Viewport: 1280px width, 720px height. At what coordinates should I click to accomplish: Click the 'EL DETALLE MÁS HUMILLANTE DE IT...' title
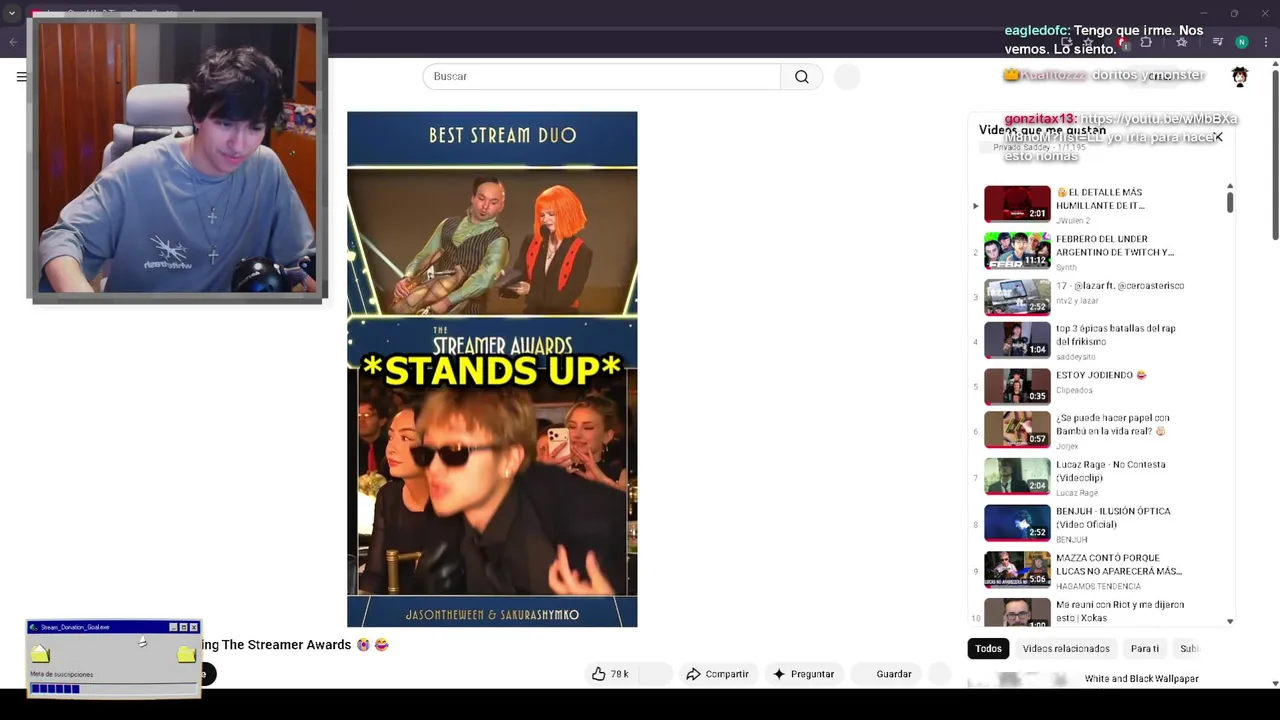pyautogui.click(x=1100, y=199)
